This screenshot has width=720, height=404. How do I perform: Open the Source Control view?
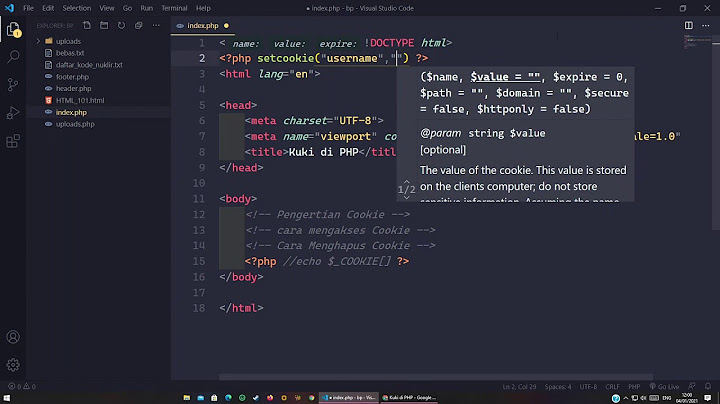pyautogui.click(x=13, y=84)
